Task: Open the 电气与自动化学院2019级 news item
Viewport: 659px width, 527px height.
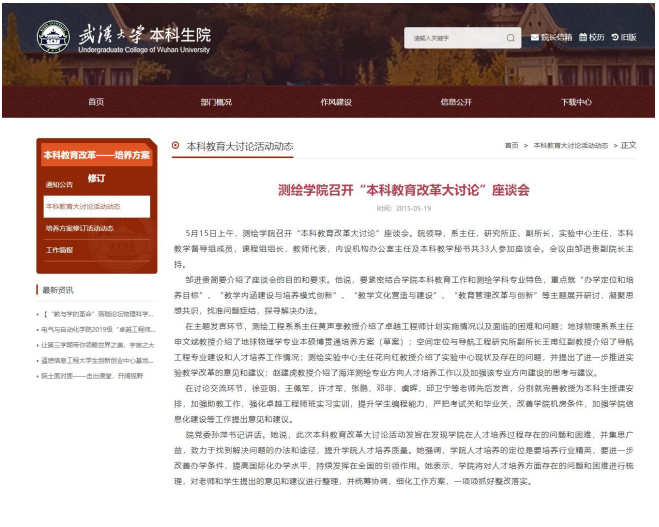Action: coord(94,327)
